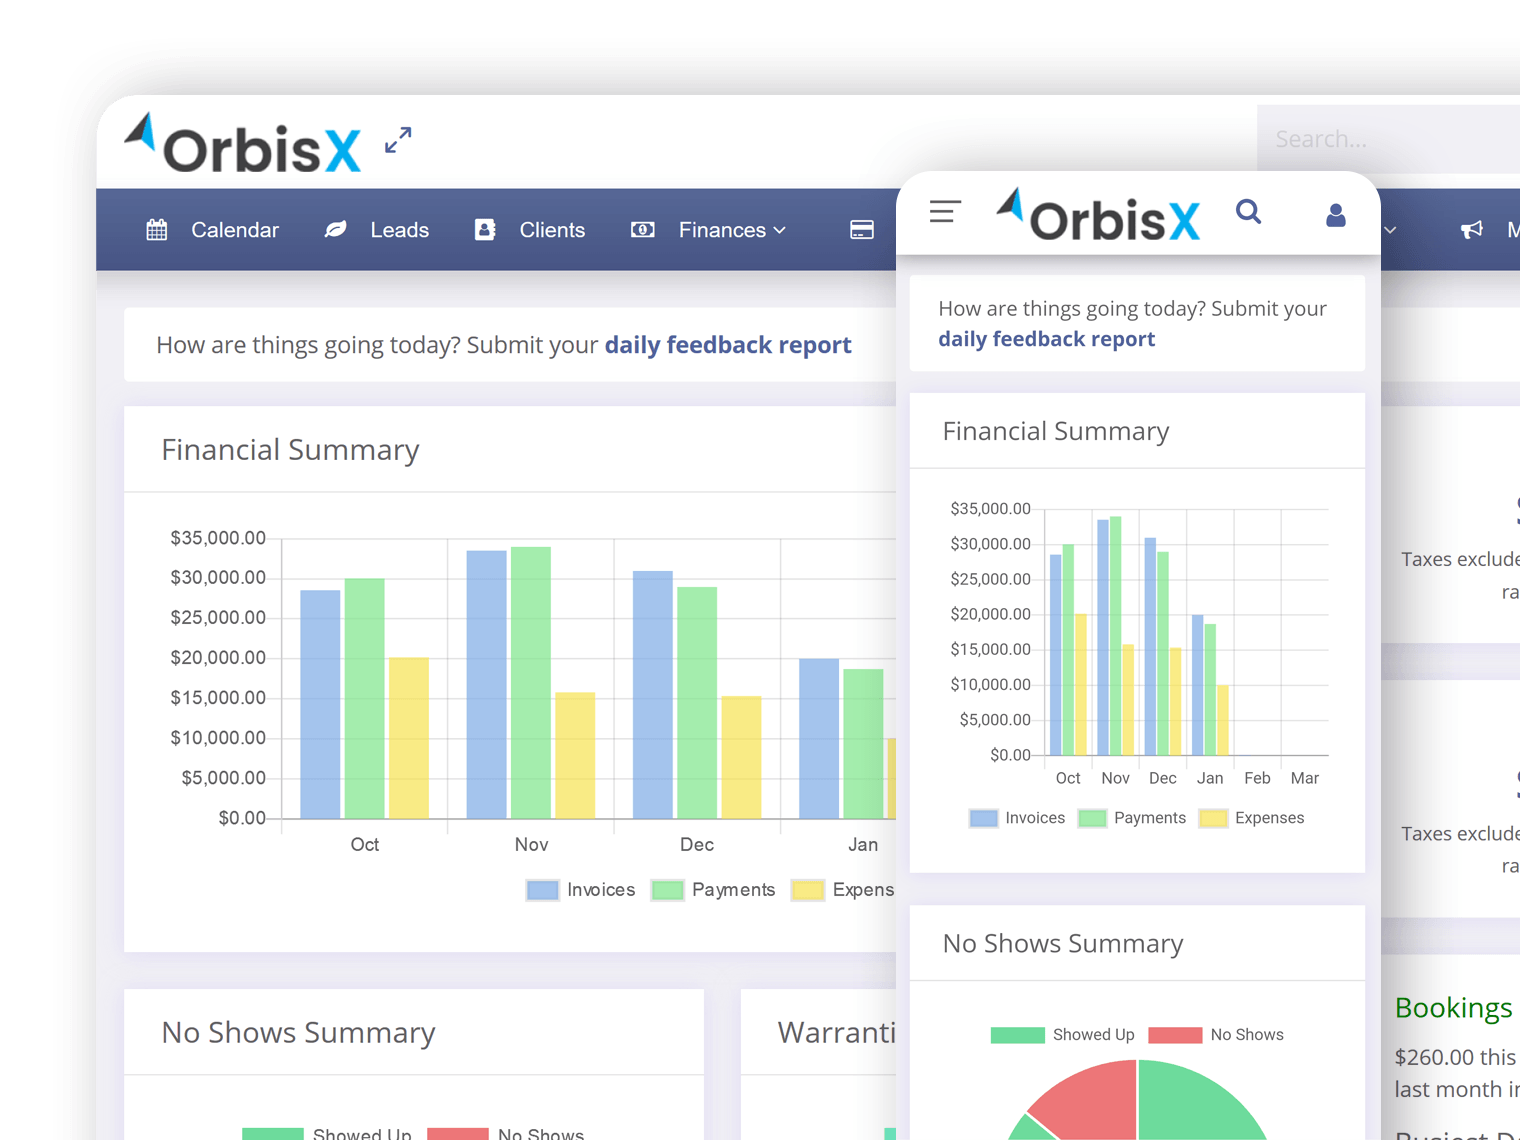The height and width of the screenshot is (1140, 1520).
Task: Open the Calendar menu item
Action: [234, 230]
